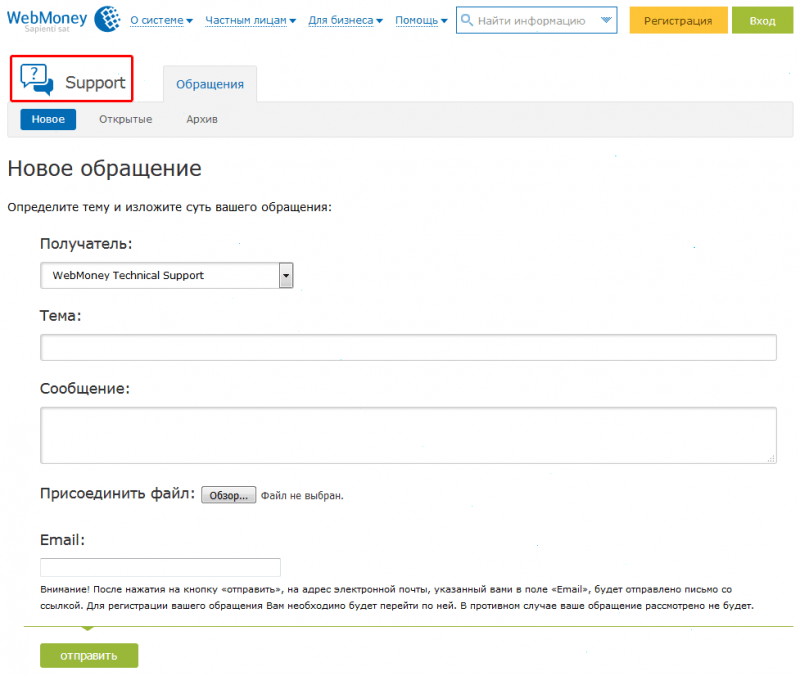Click the WebMoney globe logo icon
Screen dimensions: 800x676
[x=108, y=19]
